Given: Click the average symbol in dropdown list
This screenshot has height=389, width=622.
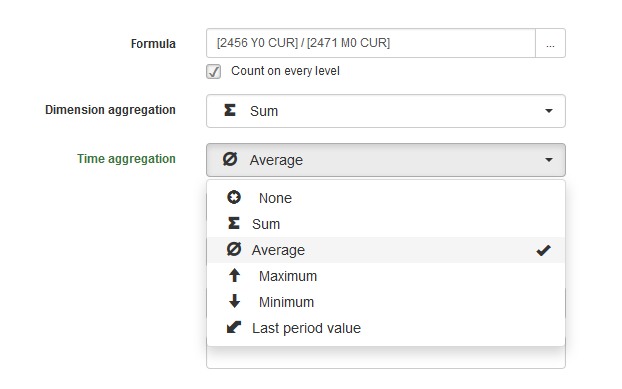Looking at the screenshot, I should click(x=234, y=249).
